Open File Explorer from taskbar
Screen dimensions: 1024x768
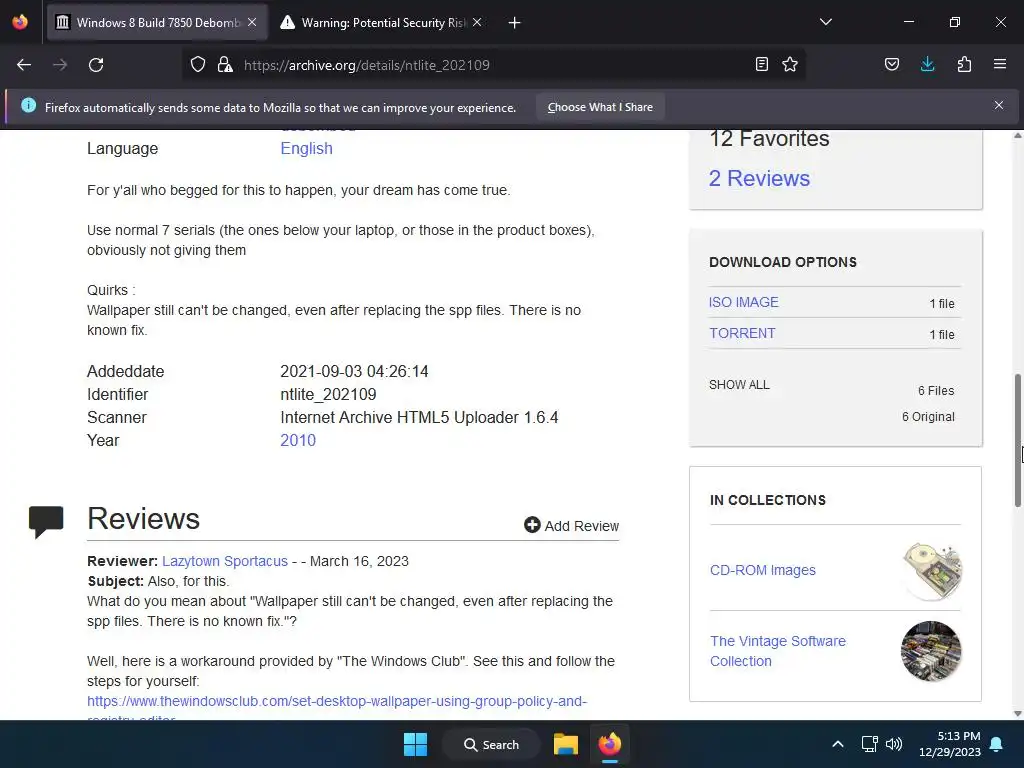(566, 744)
